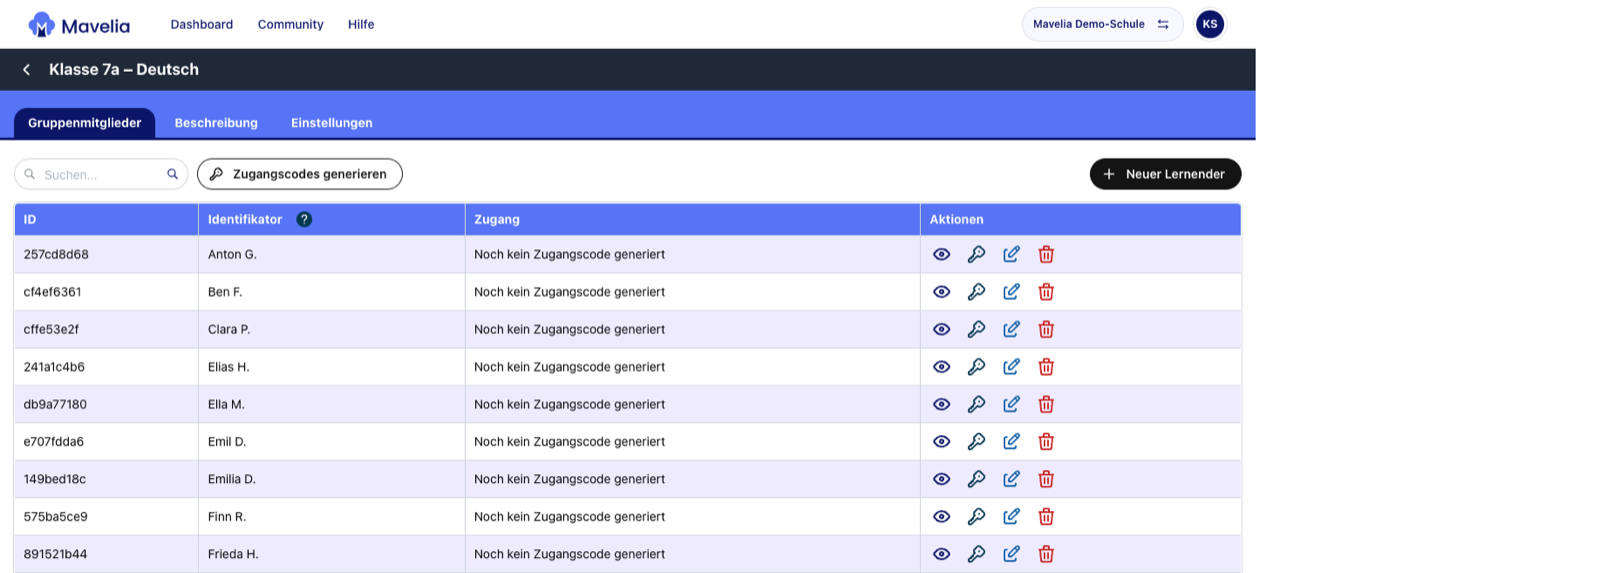The image size is (1600, 573).
Task: View details of Emilia D.
Action: point(942,479)
